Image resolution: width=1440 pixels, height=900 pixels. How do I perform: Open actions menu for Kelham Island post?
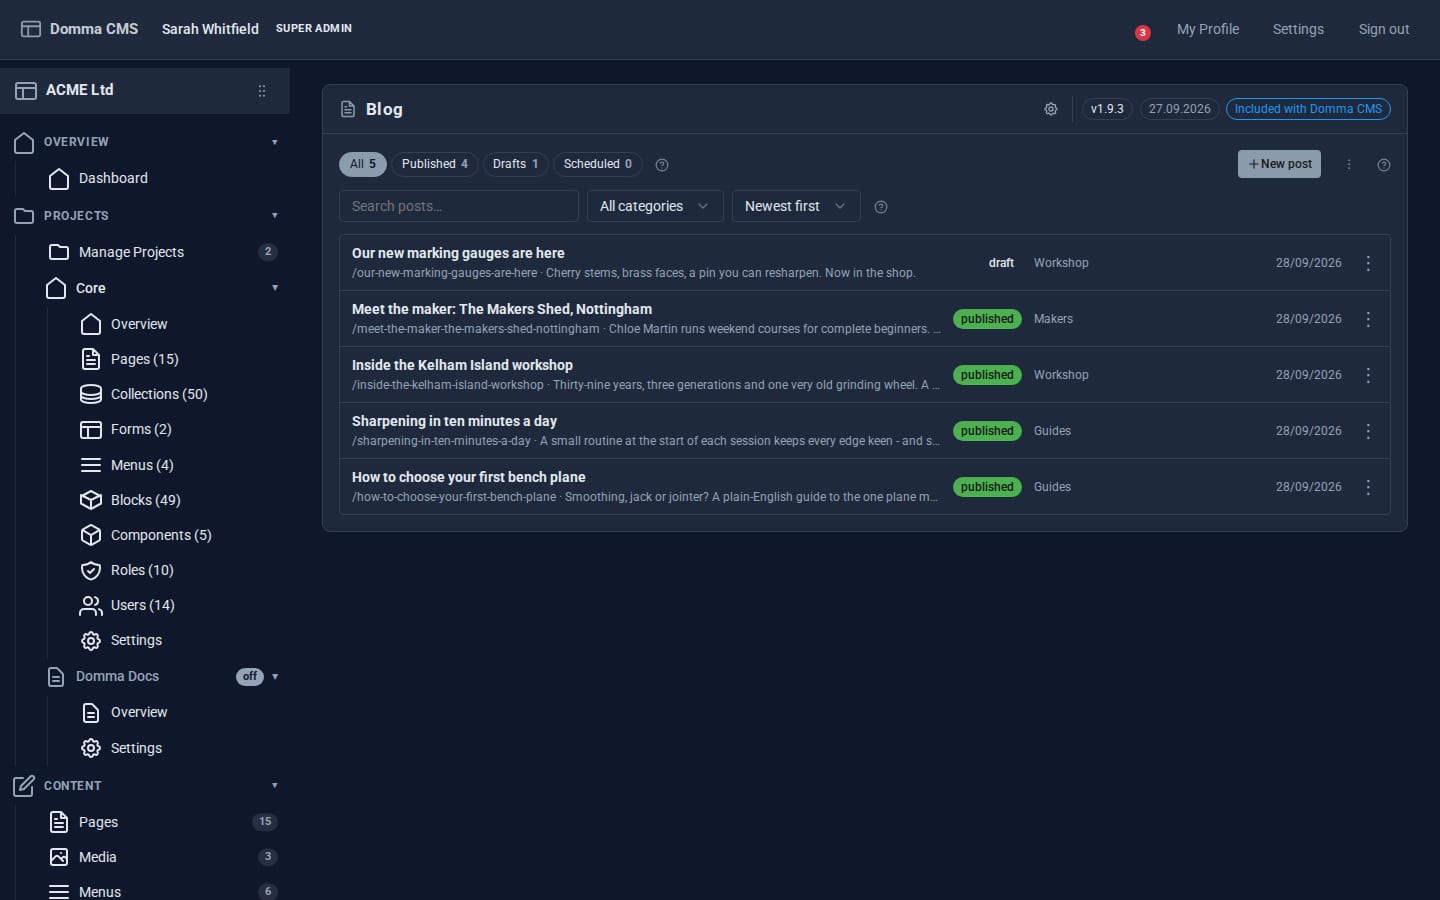coord(1368,375)
